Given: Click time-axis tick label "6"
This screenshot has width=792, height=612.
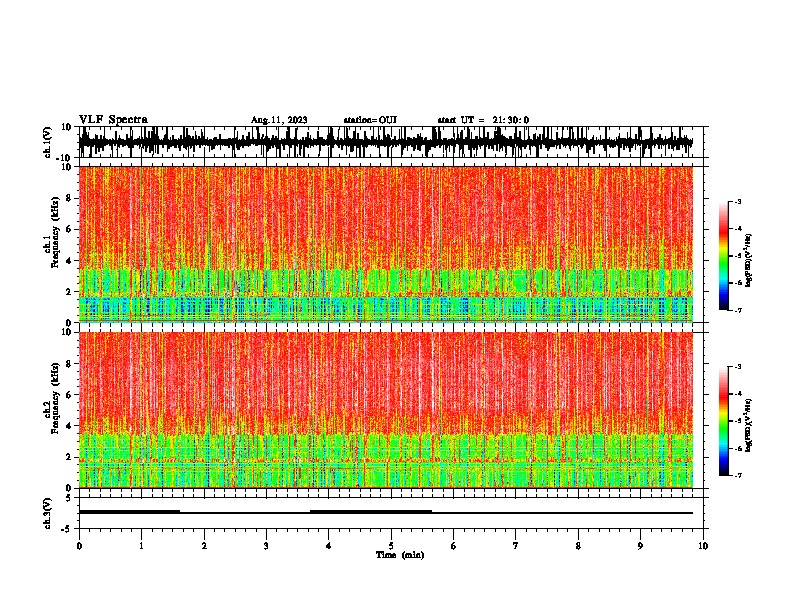Looking at the screenshot, I should tap(453, 546).
